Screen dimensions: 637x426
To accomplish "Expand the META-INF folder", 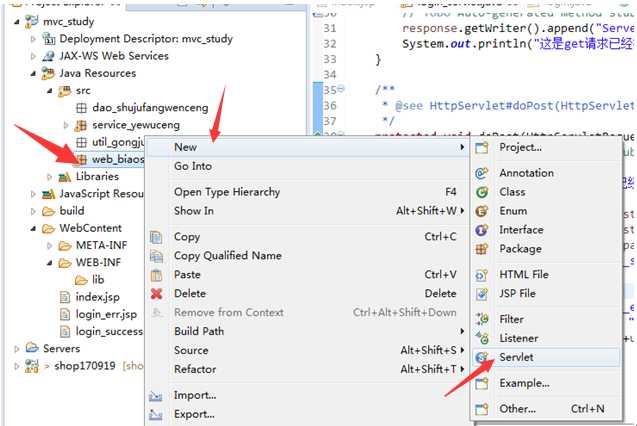I will 50,246.
